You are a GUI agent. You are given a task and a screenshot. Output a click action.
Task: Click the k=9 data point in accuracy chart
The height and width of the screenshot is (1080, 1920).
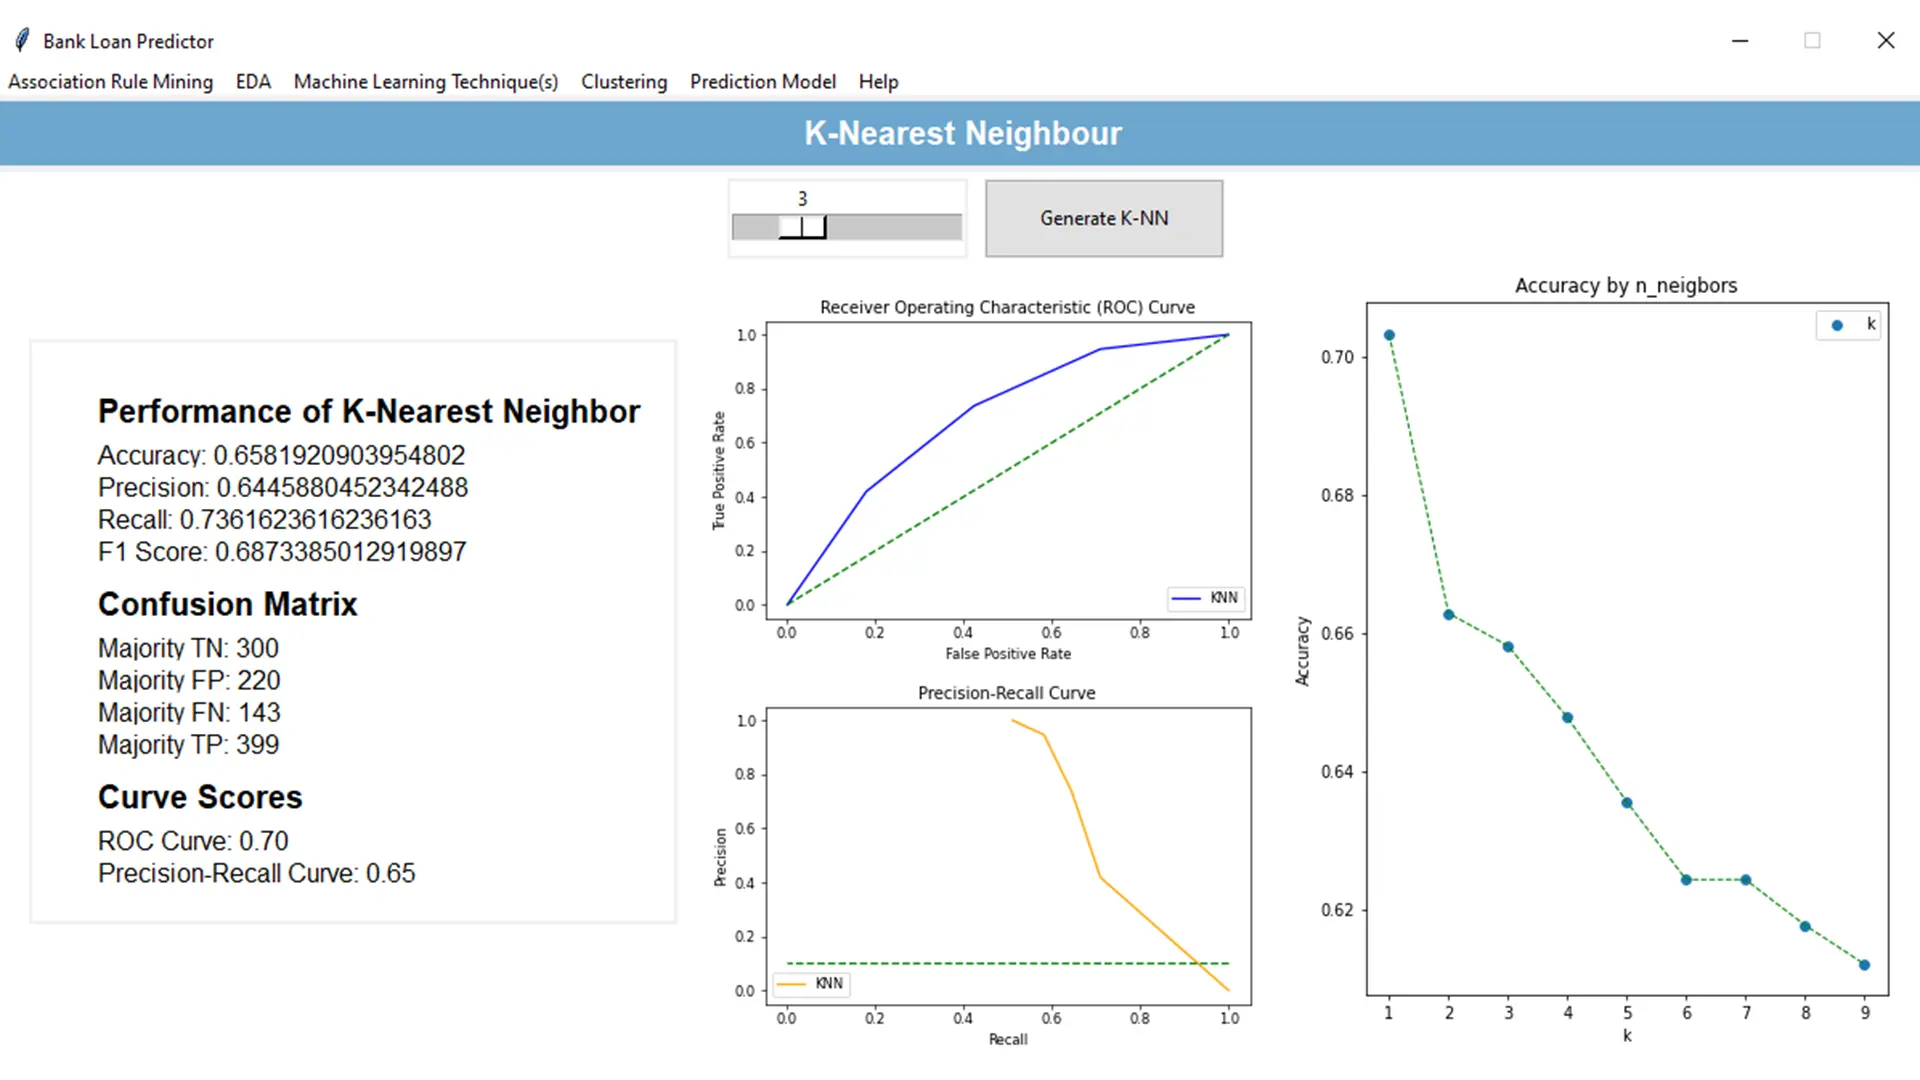1865,965
